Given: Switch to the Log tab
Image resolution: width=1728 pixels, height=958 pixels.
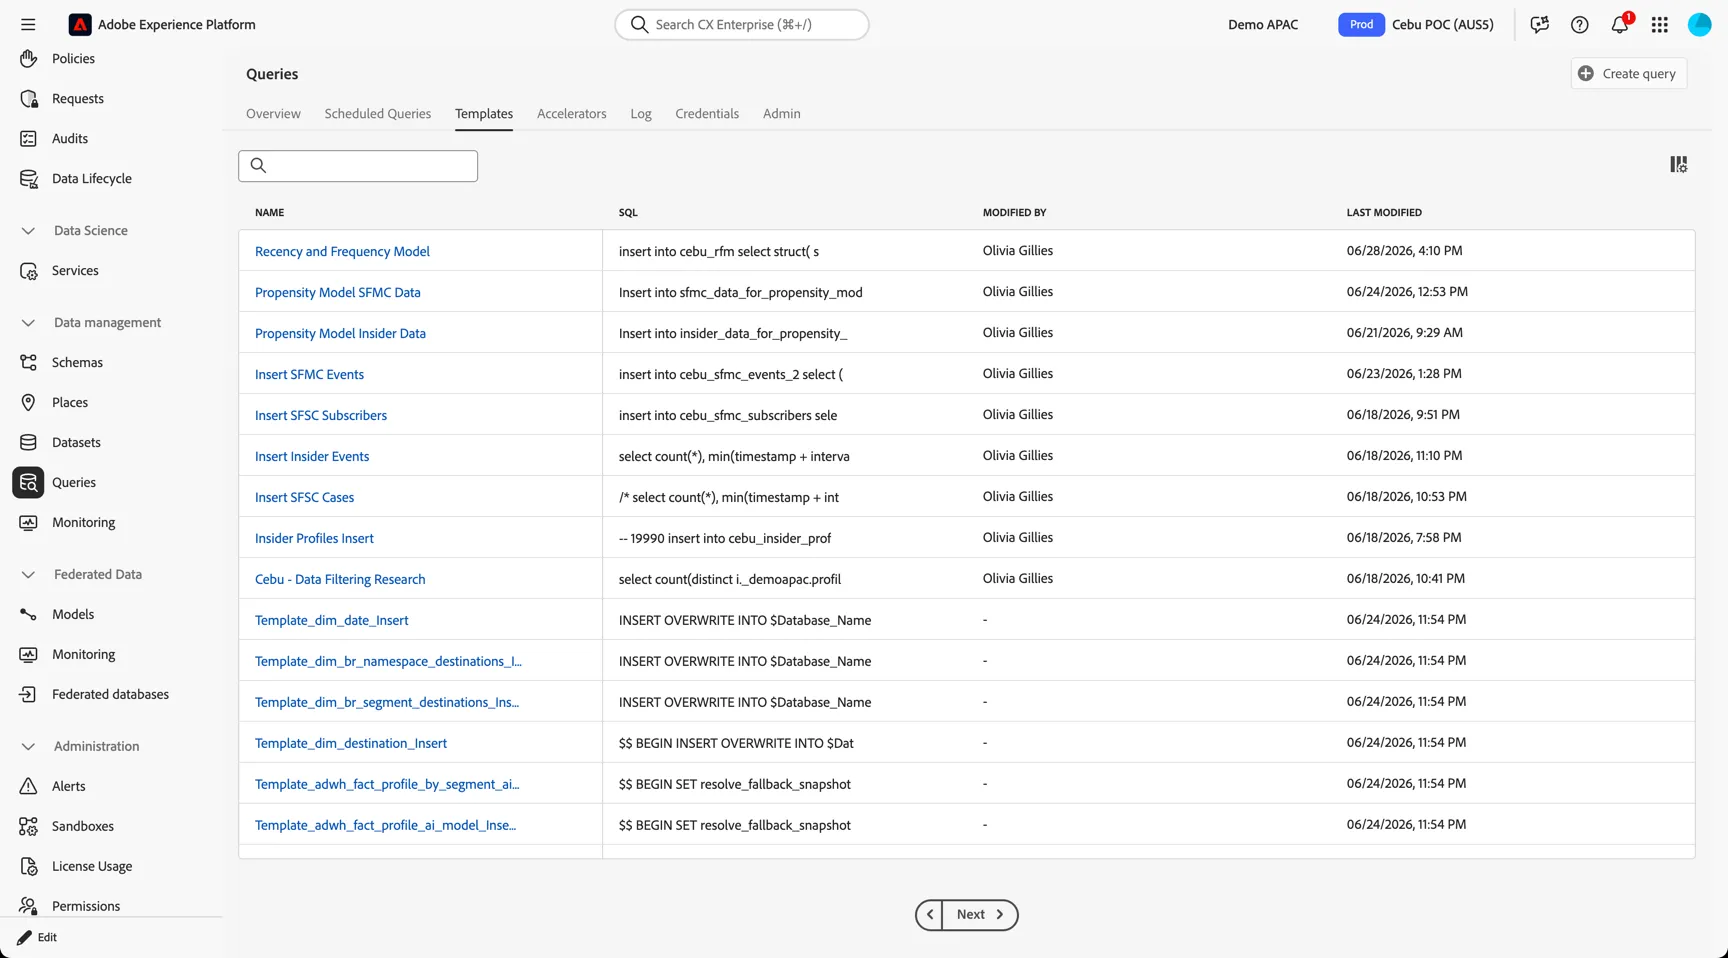Looking at the screenshot, I should (641, 114).
